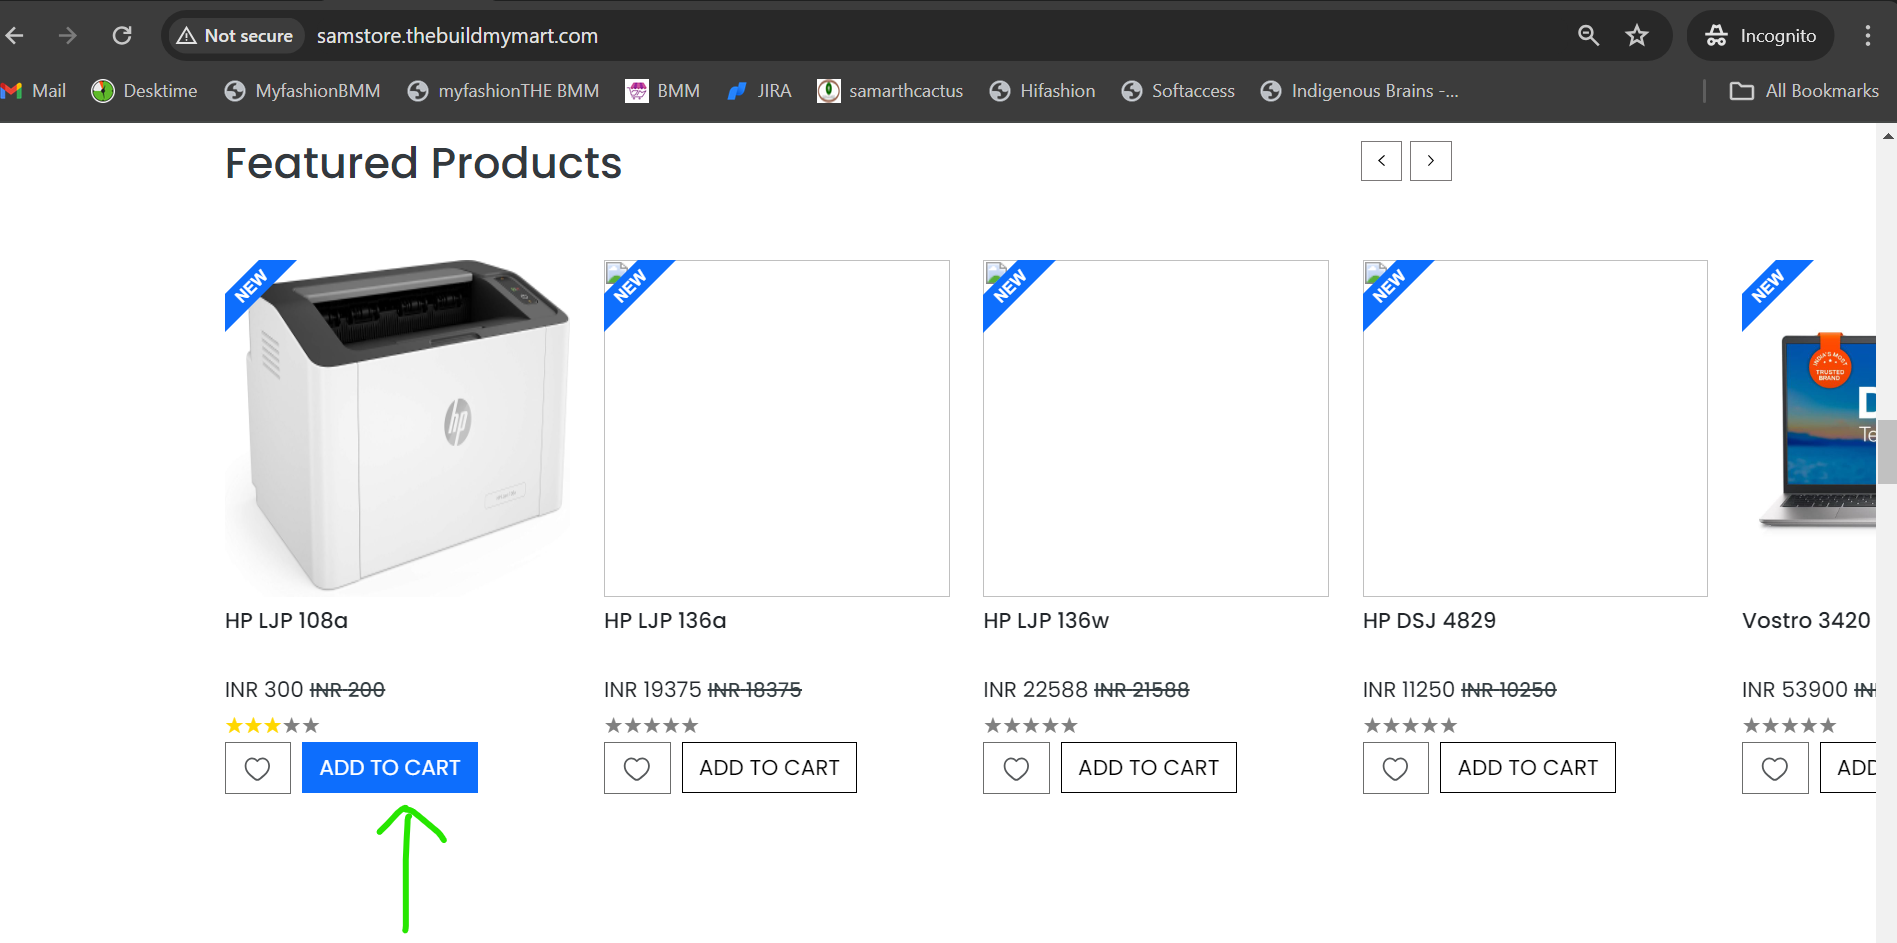The image size is (1897, 943).
Task: Click the INR 11250 price
Action: tap(1409, 690)
